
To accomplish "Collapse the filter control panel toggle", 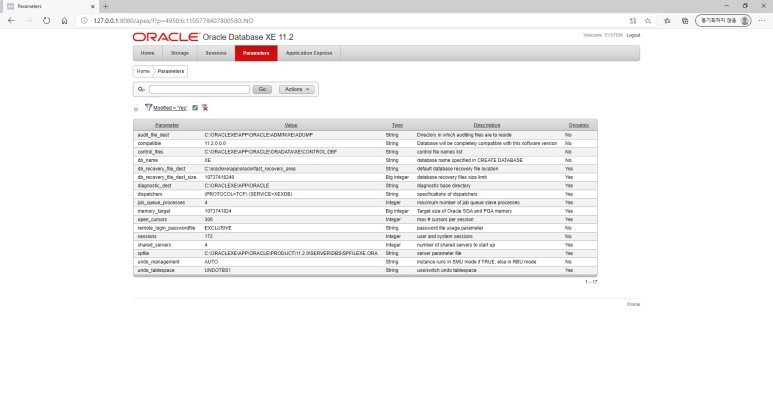I will click(x=136, y=109).
